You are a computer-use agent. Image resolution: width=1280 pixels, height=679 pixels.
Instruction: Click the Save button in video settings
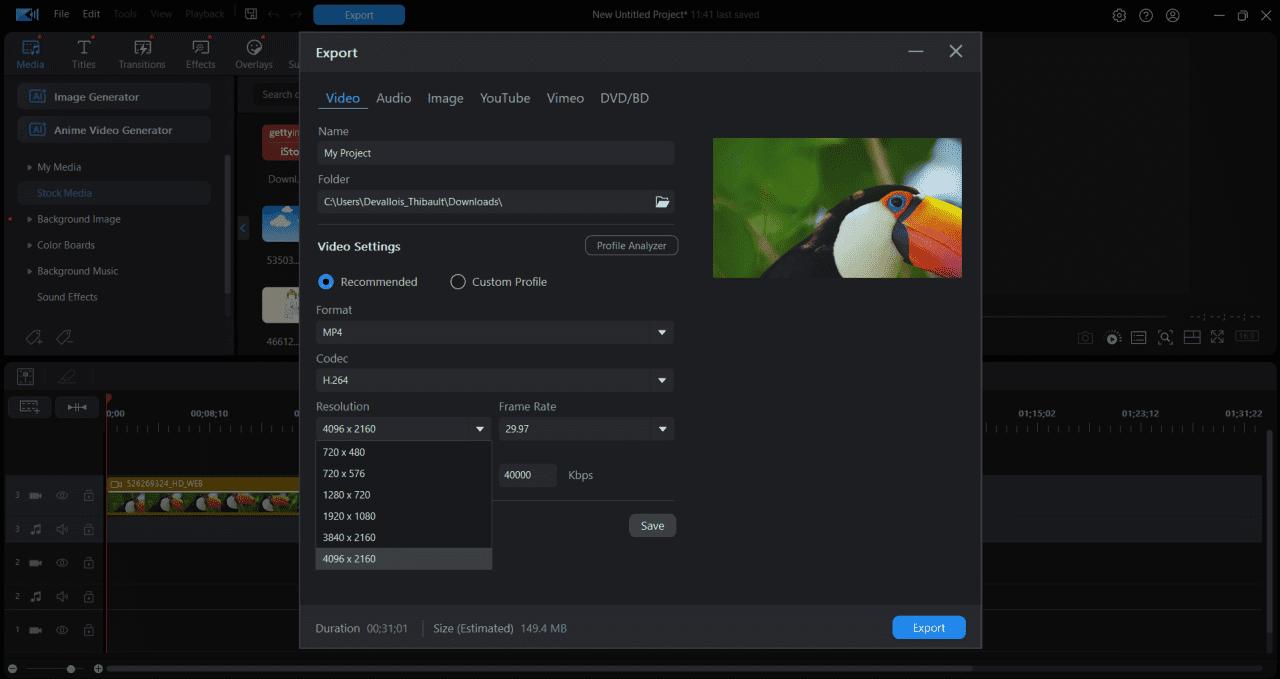[x=652, y=526]
